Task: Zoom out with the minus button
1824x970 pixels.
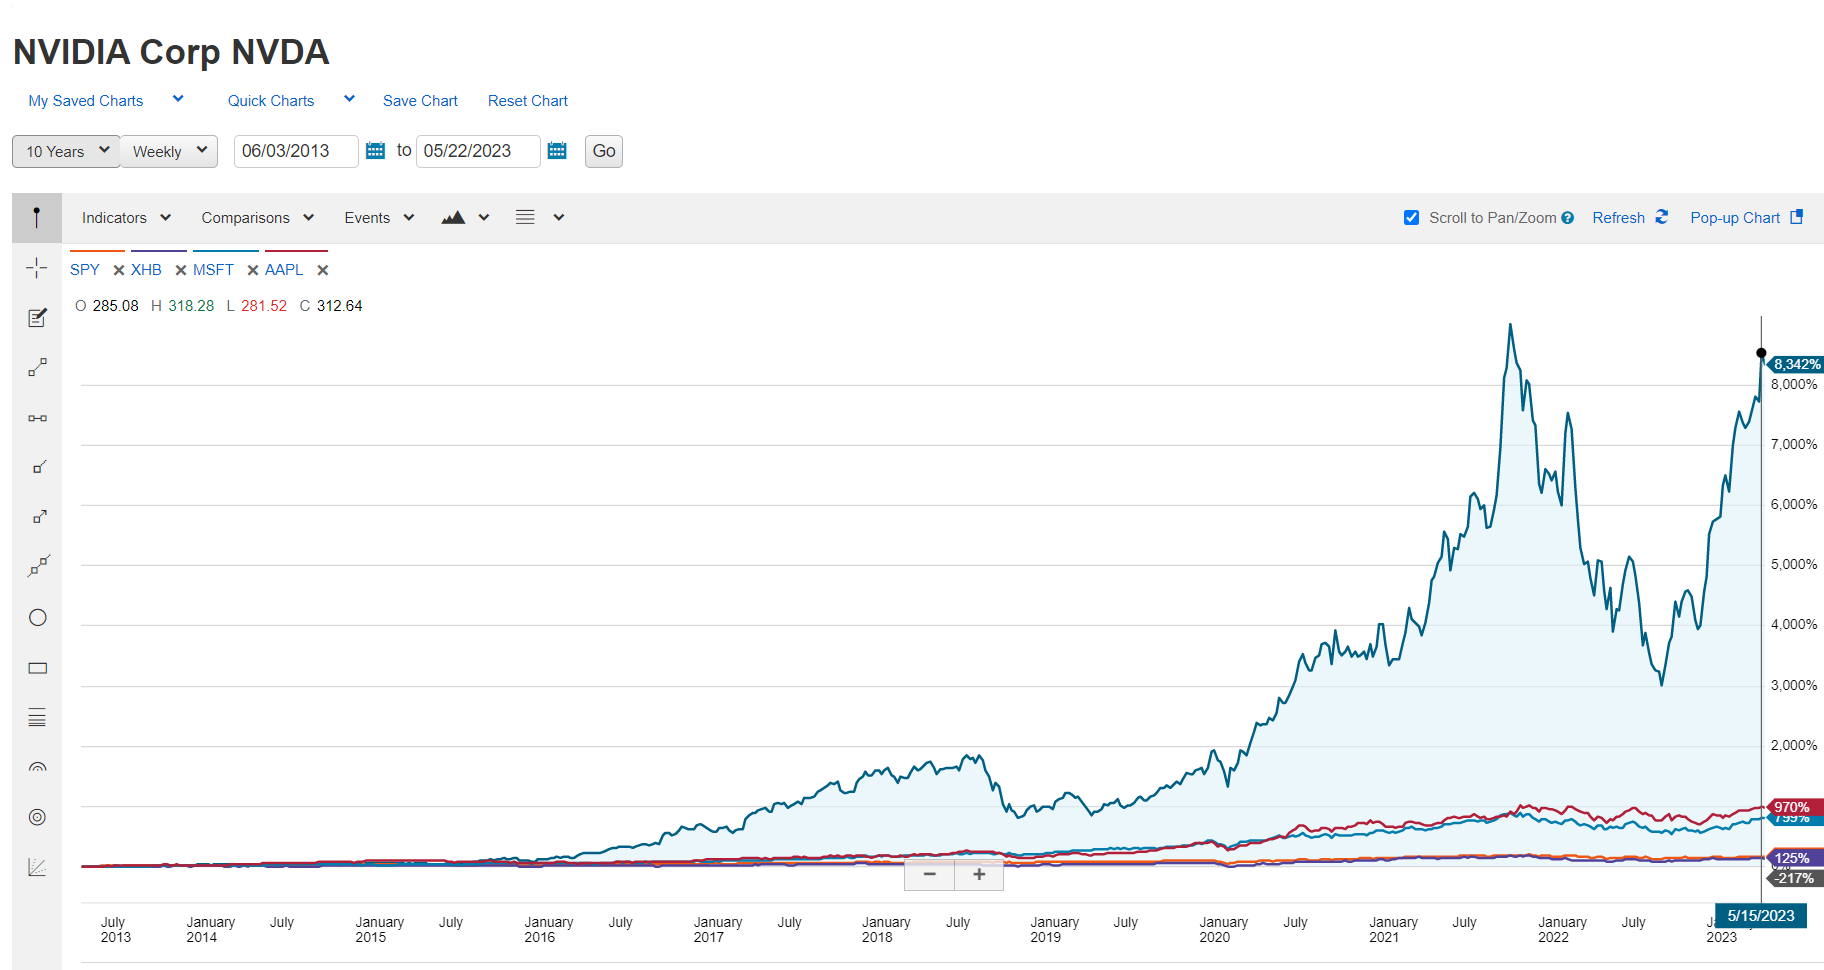Action: [929, 874]
